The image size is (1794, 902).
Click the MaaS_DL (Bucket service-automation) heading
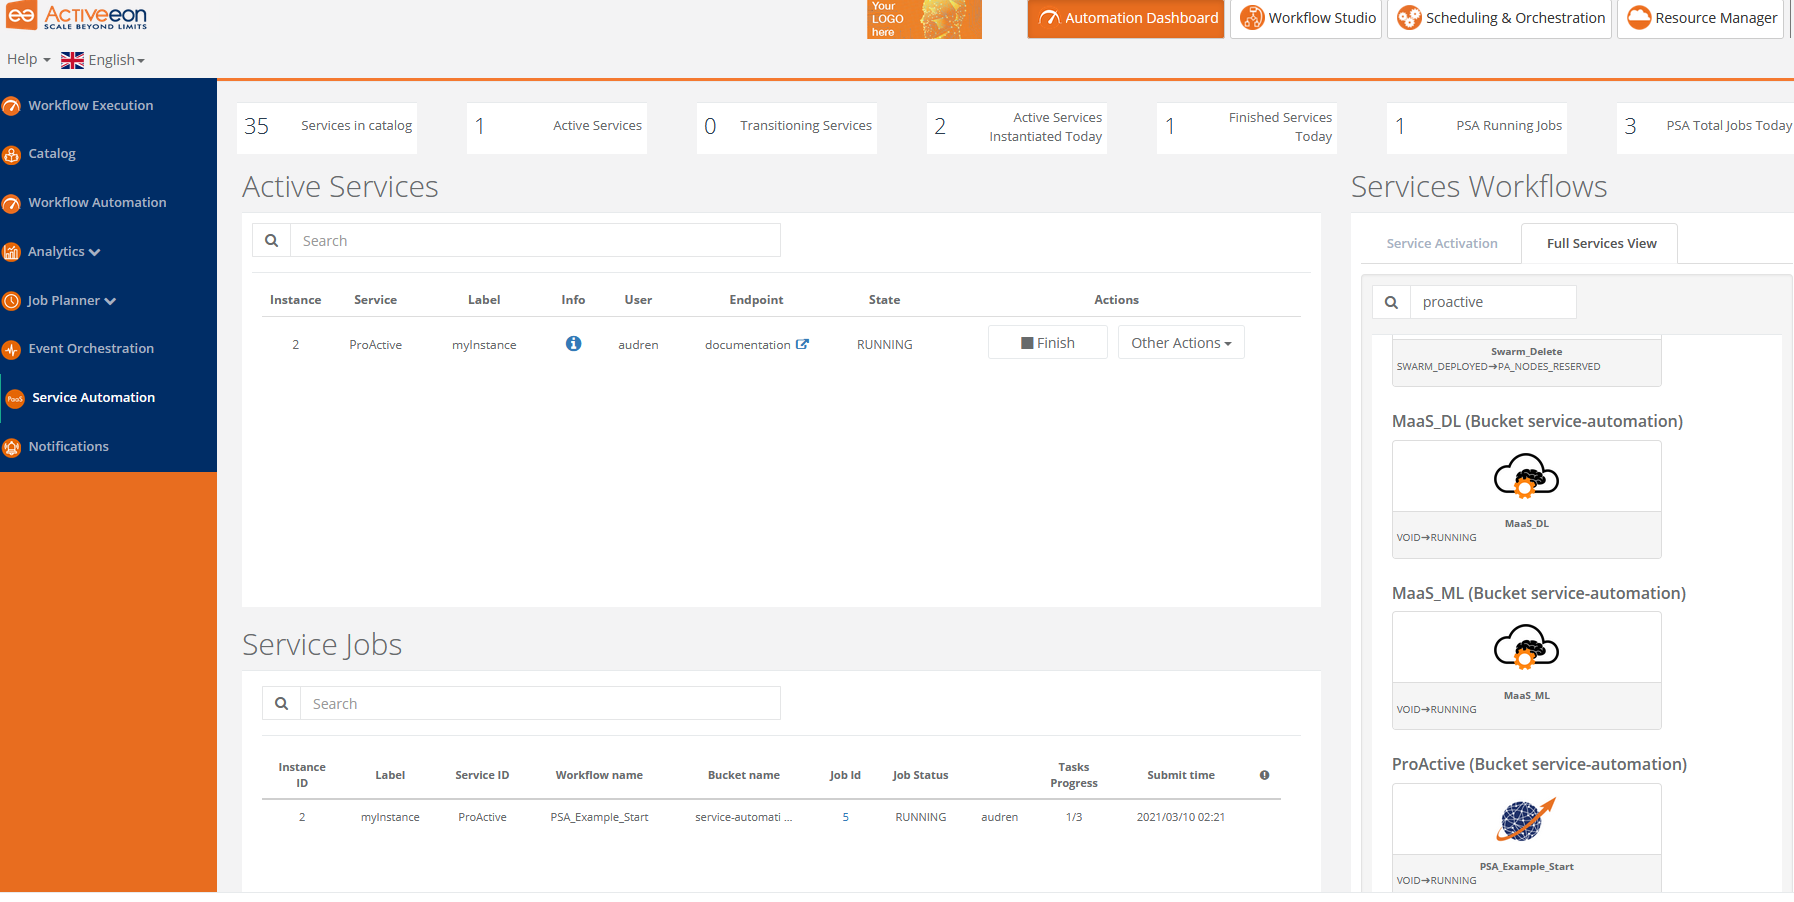1537,421
